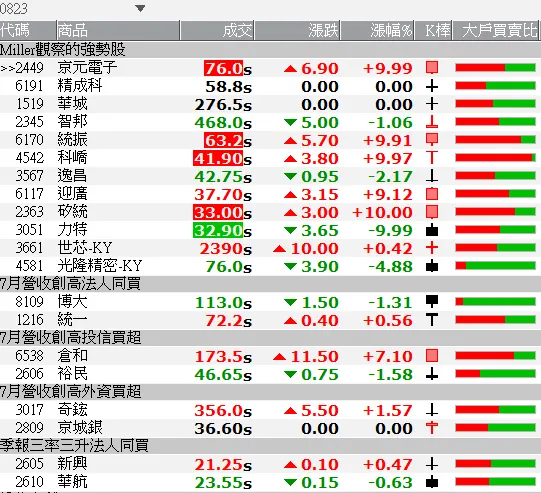Image resolution: width=541 pixels, height=493 pixels.
Task: Select stock code 2449 京元電子
Action: coord(30,68)
